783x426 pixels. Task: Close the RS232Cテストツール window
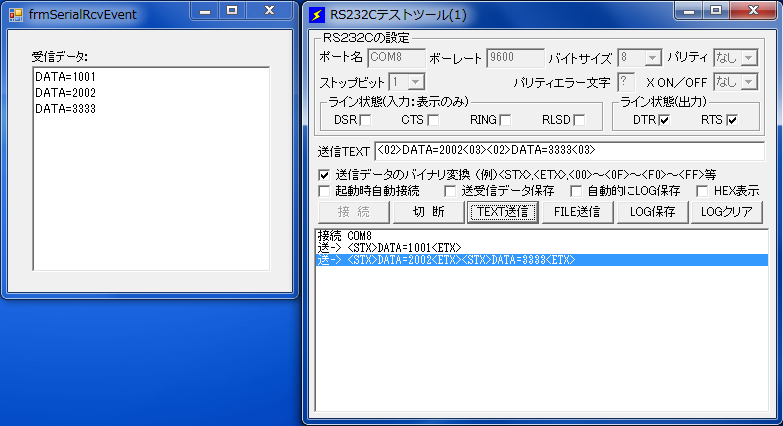click(753, 11)
